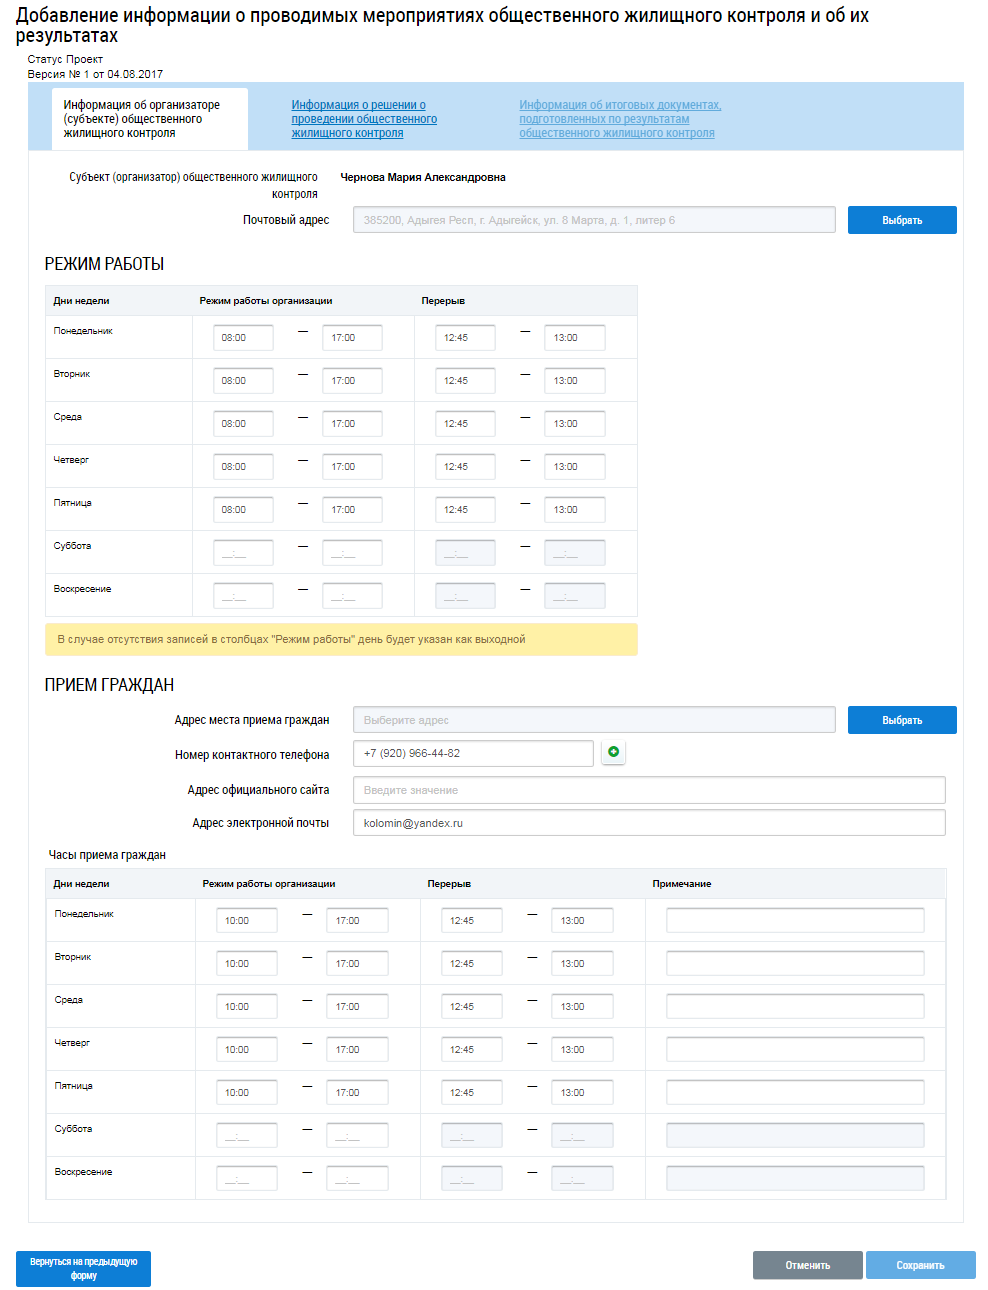Click the Отменить button

807,1265
